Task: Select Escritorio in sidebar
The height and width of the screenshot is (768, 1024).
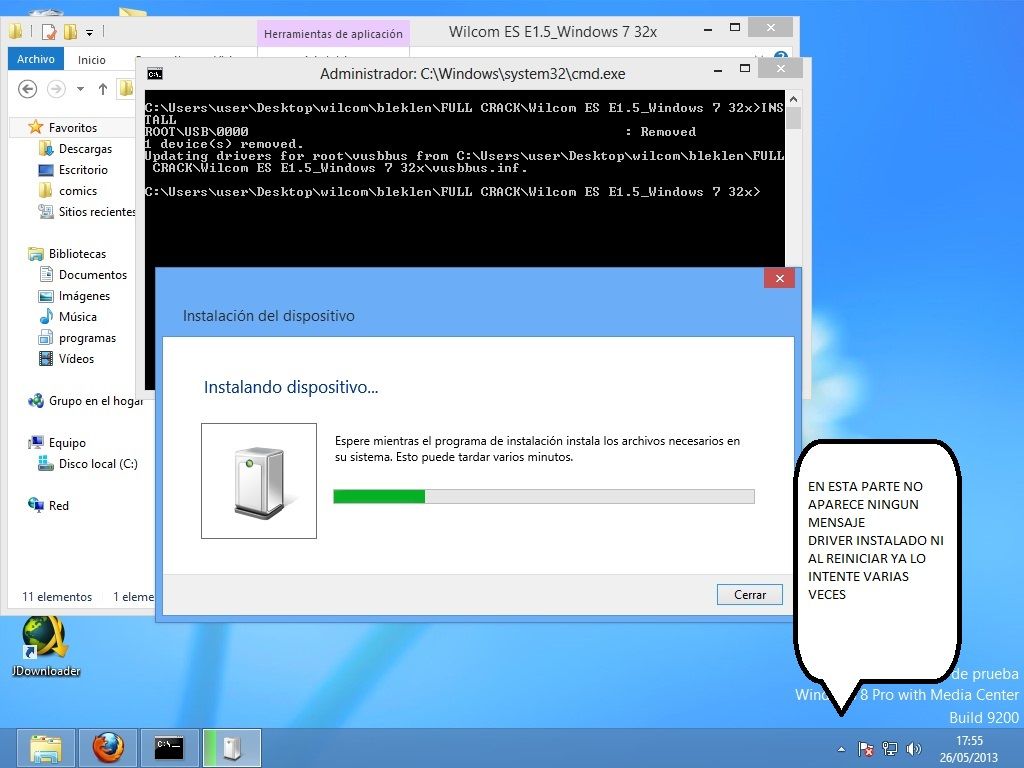Action: (83, 170)
